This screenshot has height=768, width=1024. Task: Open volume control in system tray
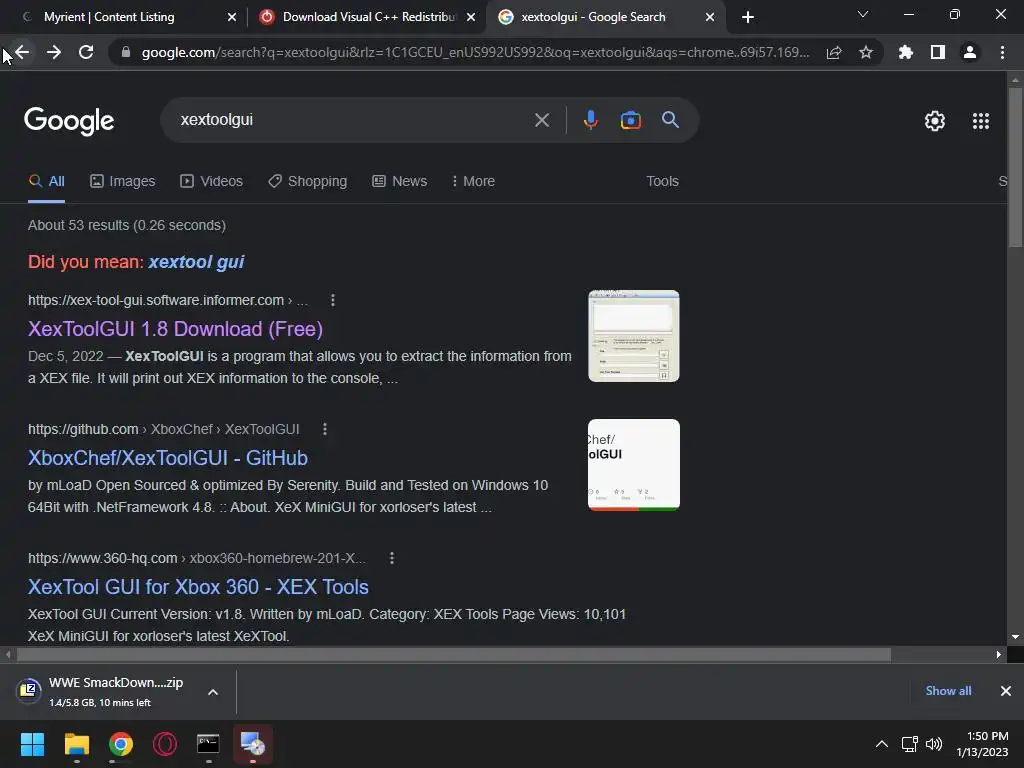(935, 744)
